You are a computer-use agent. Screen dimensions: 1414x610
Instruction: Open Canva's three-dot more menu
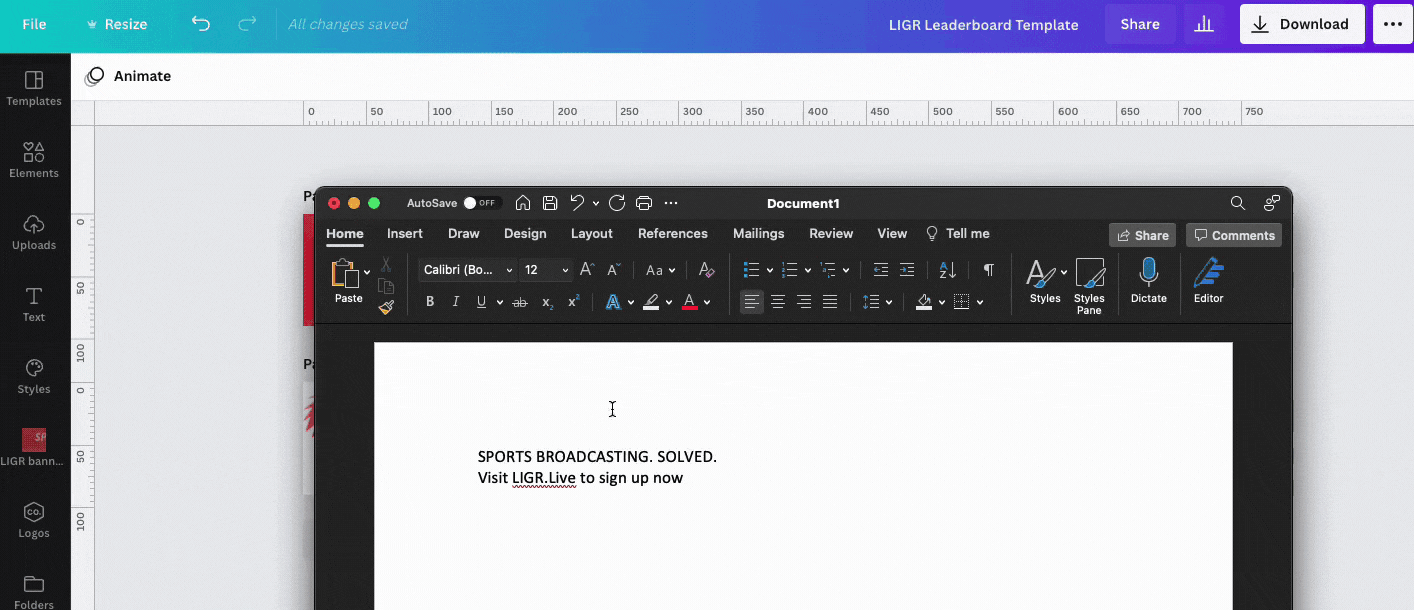(x=1393, y=24)
